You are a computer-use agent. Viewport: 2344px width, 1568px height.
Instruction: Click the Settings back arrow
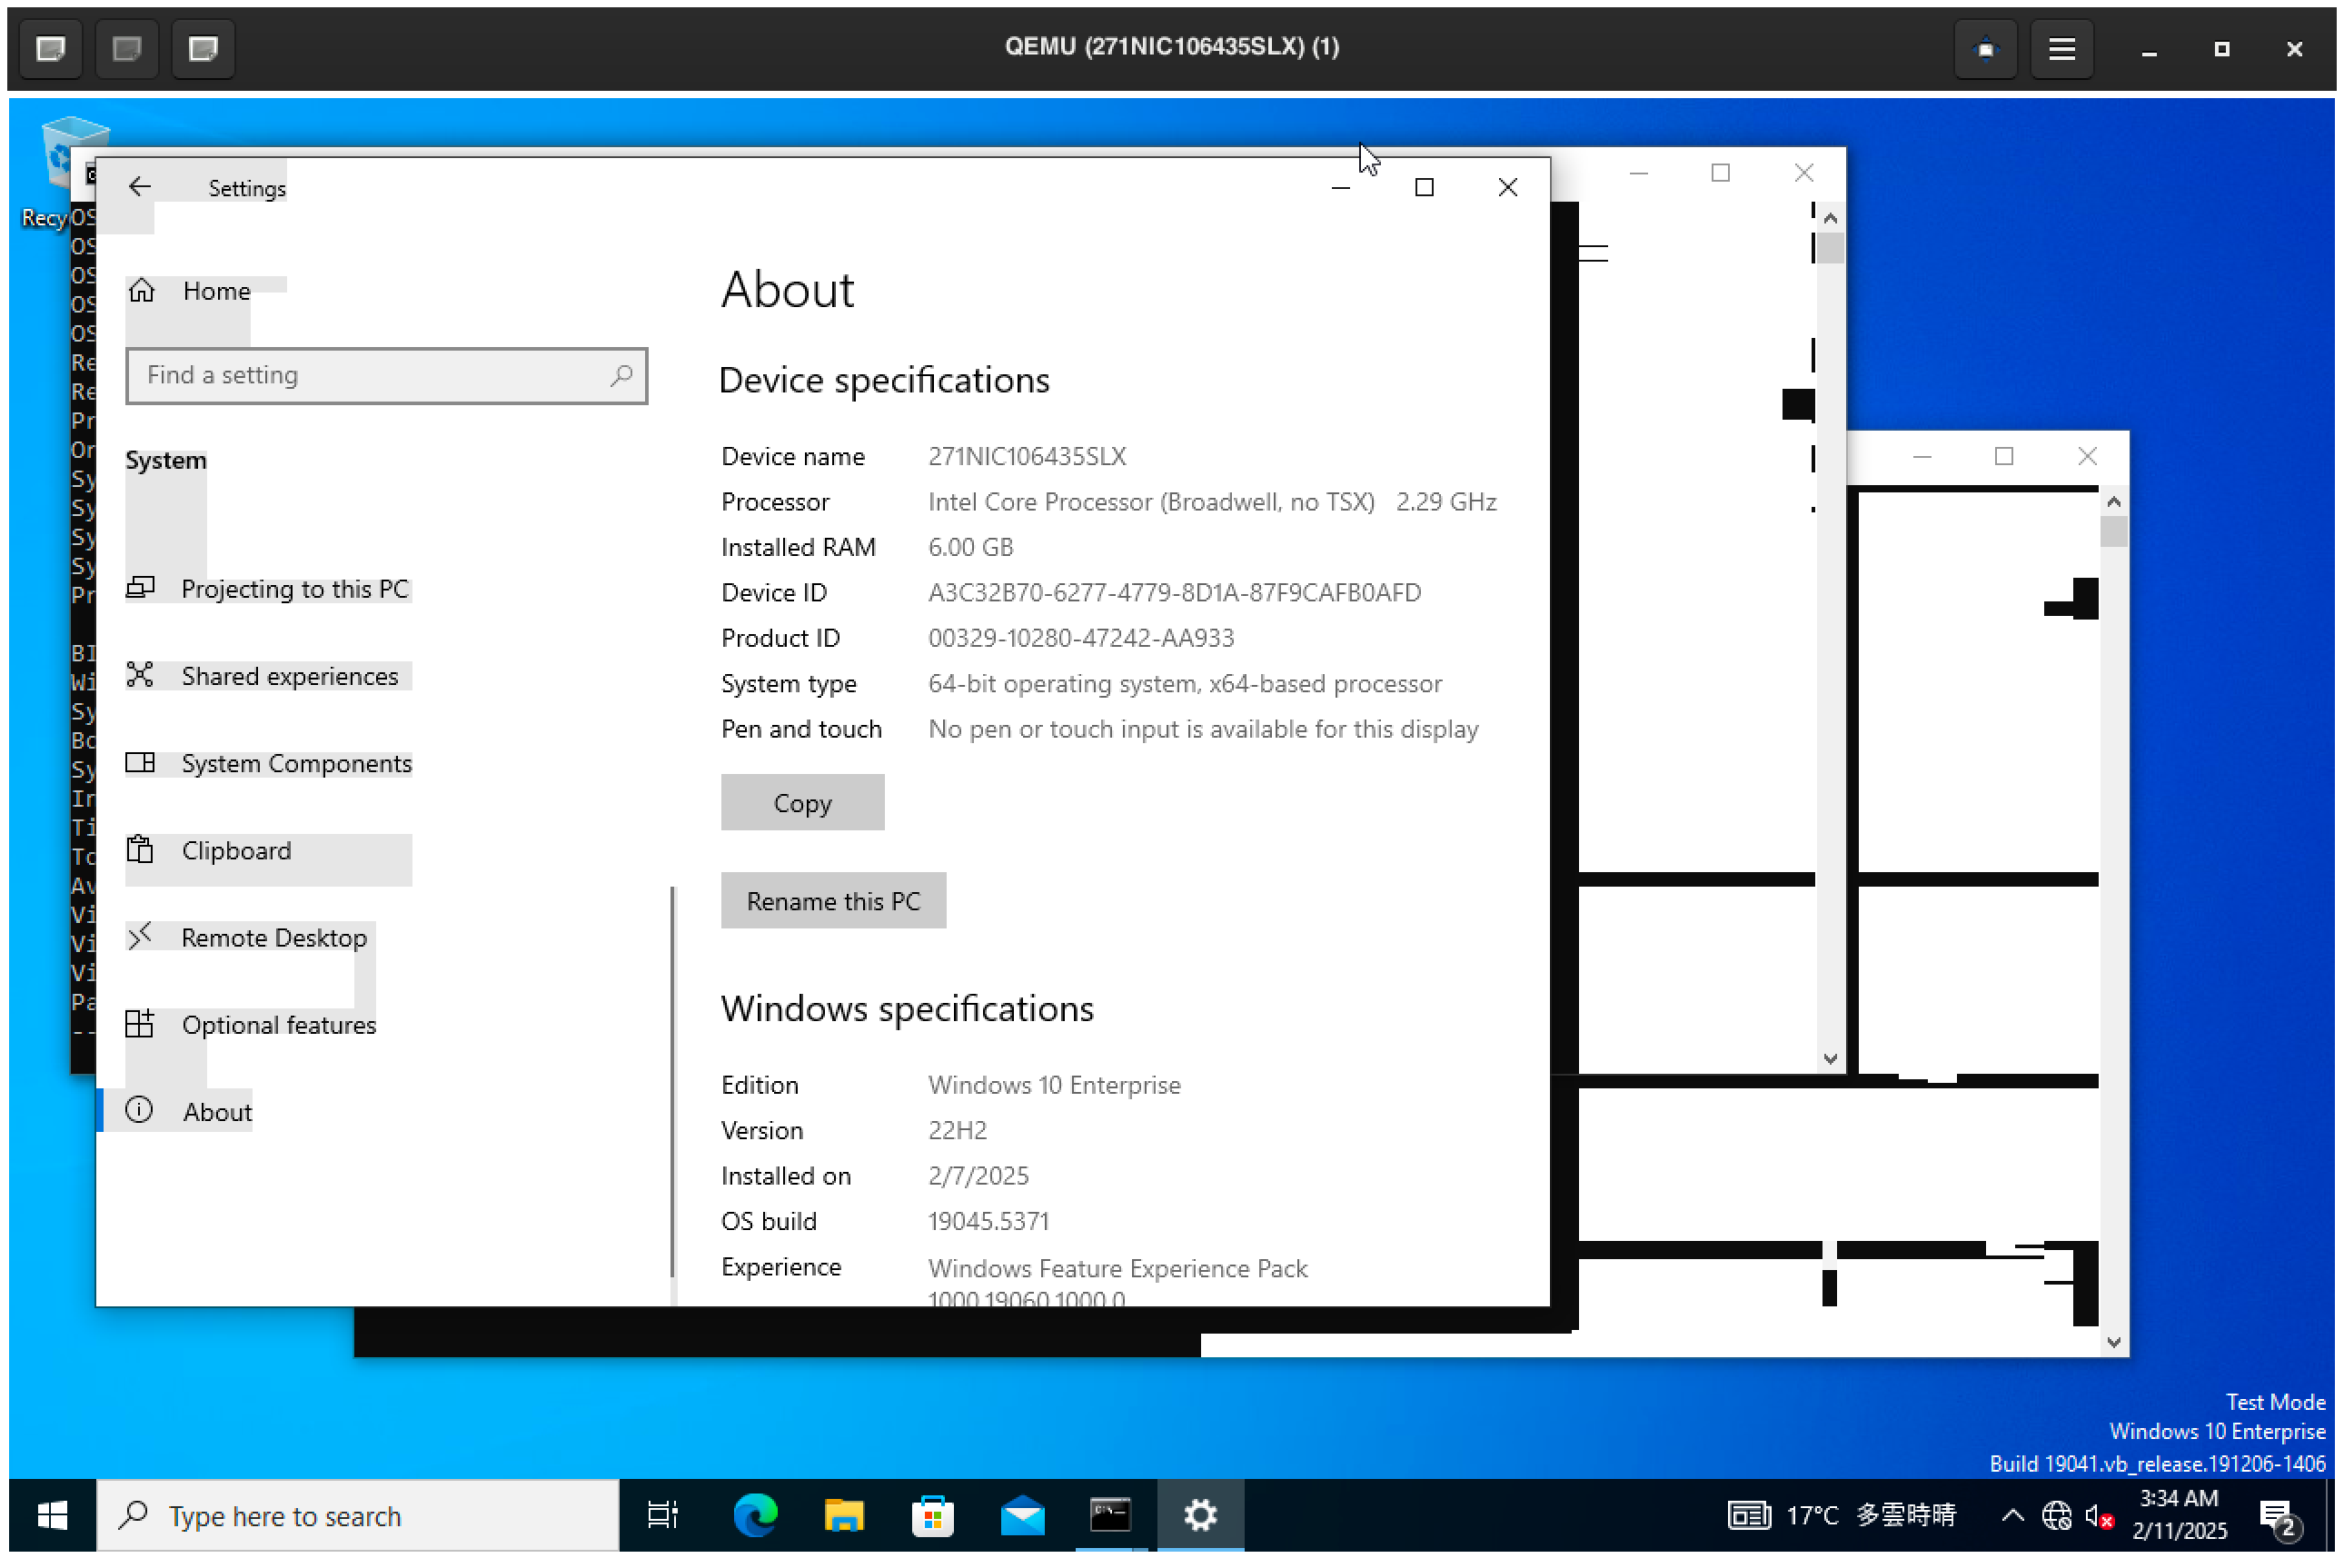[139, 186]
